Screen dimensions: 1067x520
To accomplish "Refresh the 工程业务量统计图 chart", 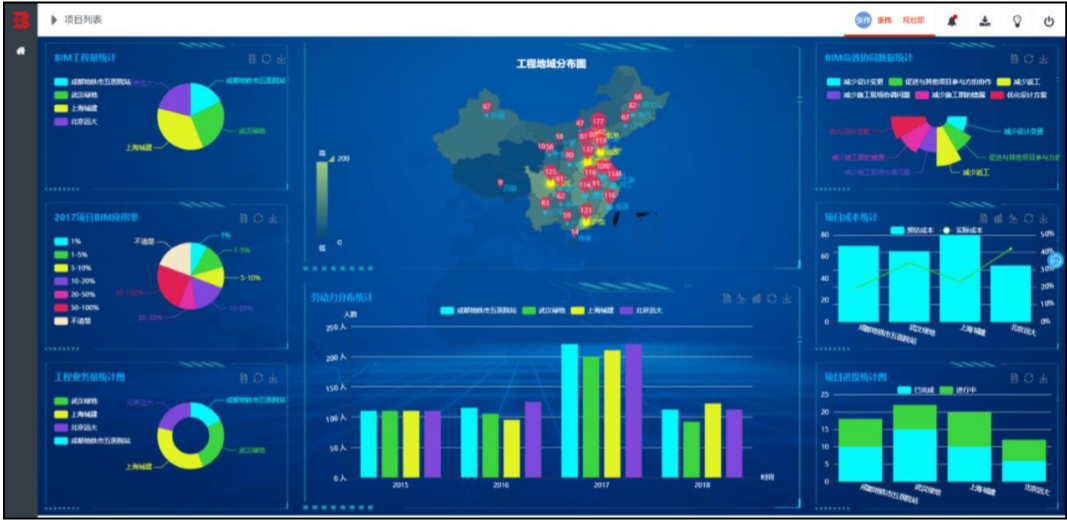I will (x=259, y=378).
